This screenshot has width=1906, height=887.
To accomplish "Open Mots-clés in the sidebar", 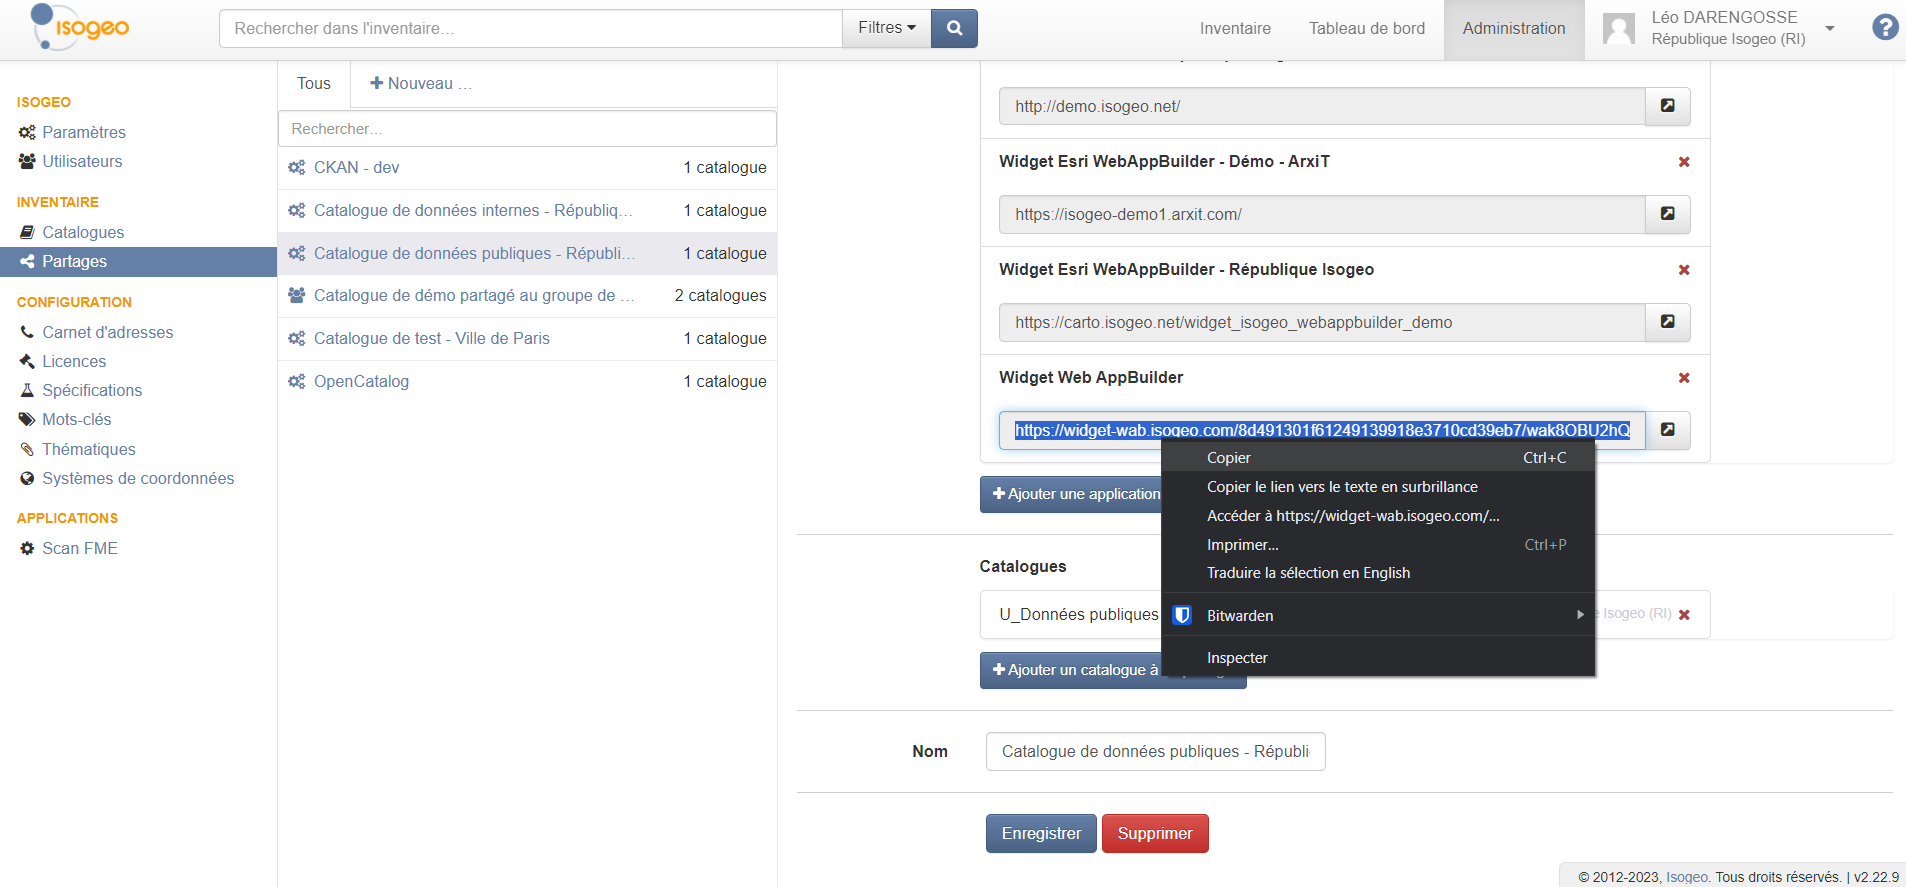I will (77, 419).
